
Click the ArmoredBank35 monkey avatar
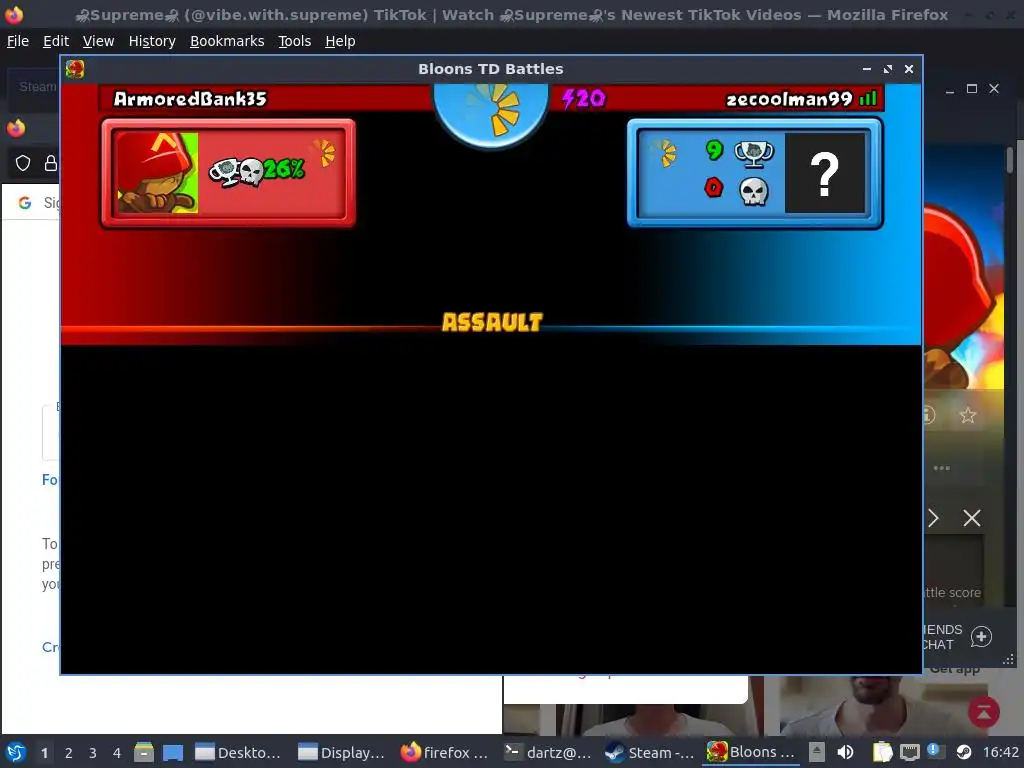(157, 172)
